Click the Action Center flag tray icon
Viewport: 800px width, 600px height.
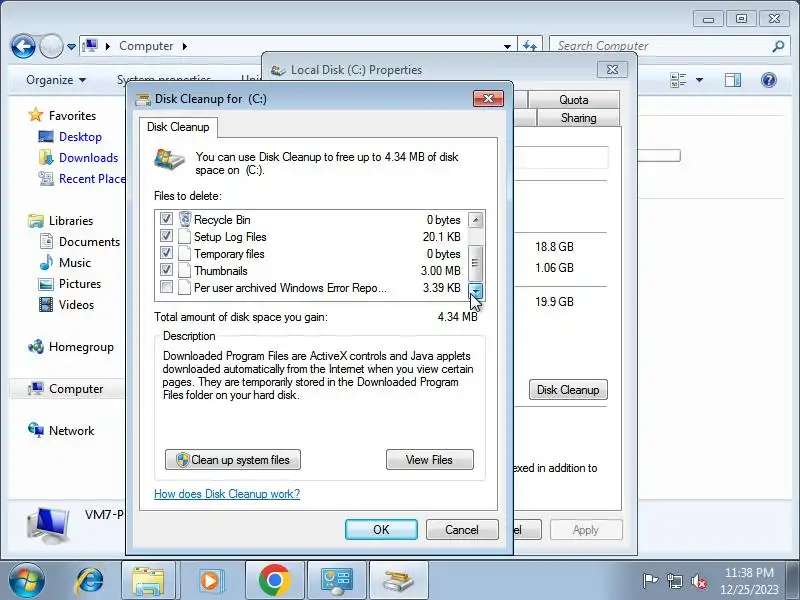pyautogui.click(x=650, y=581)
